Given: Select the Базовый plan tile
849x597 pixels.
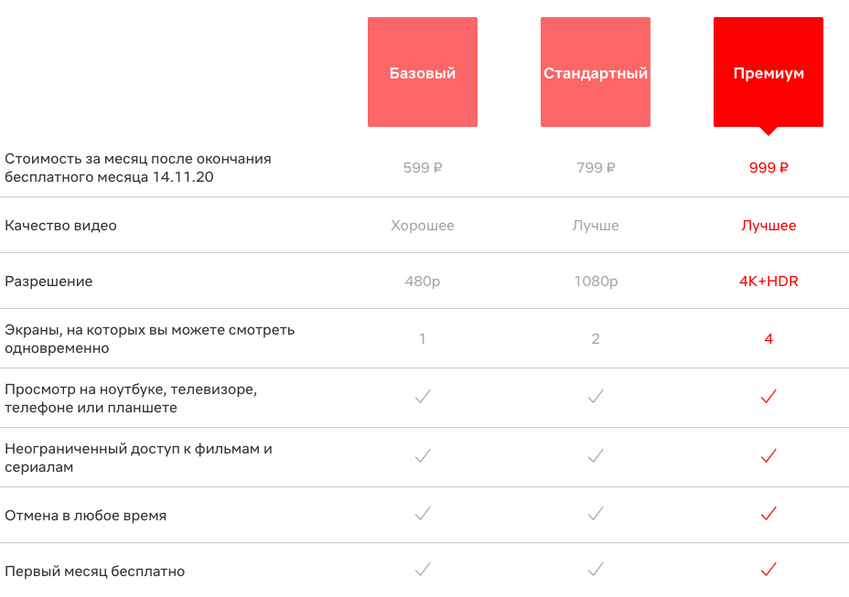Looking at the screenshot, I should 422,72.
